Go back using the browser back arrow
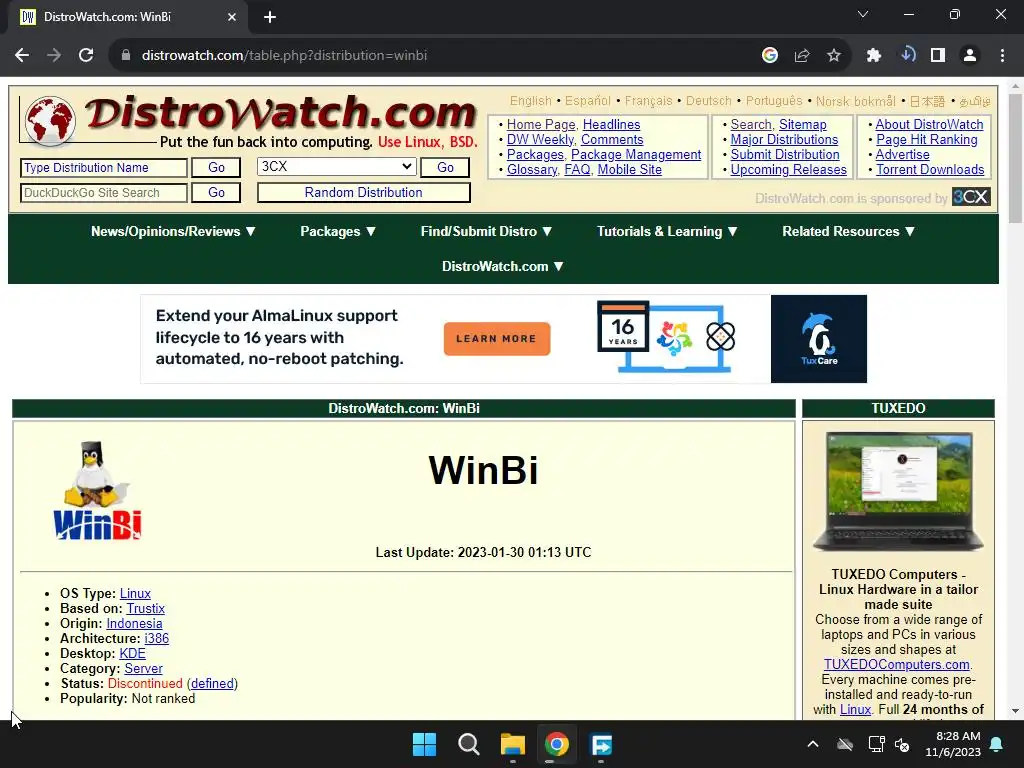This screenshot has height=768, width=1024. pos(22,56)
